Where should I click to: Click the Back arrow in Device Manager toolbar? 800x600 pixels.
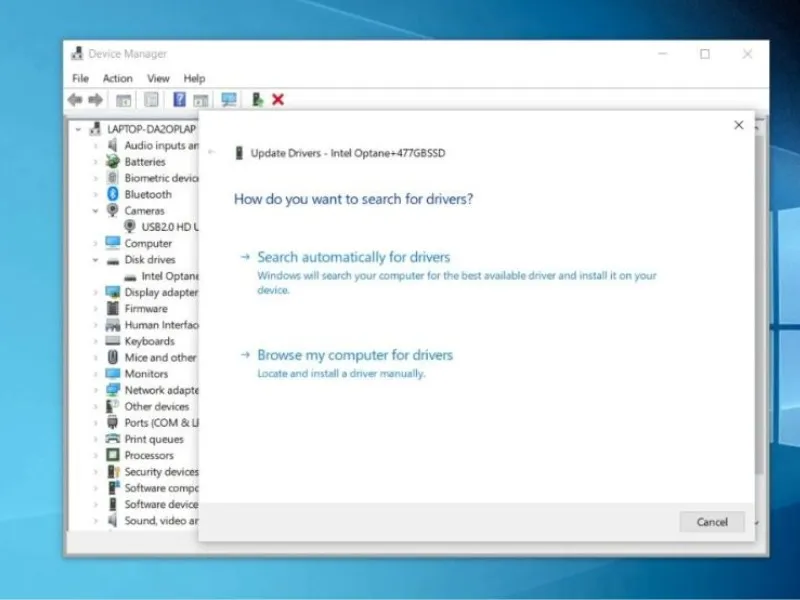75,100
